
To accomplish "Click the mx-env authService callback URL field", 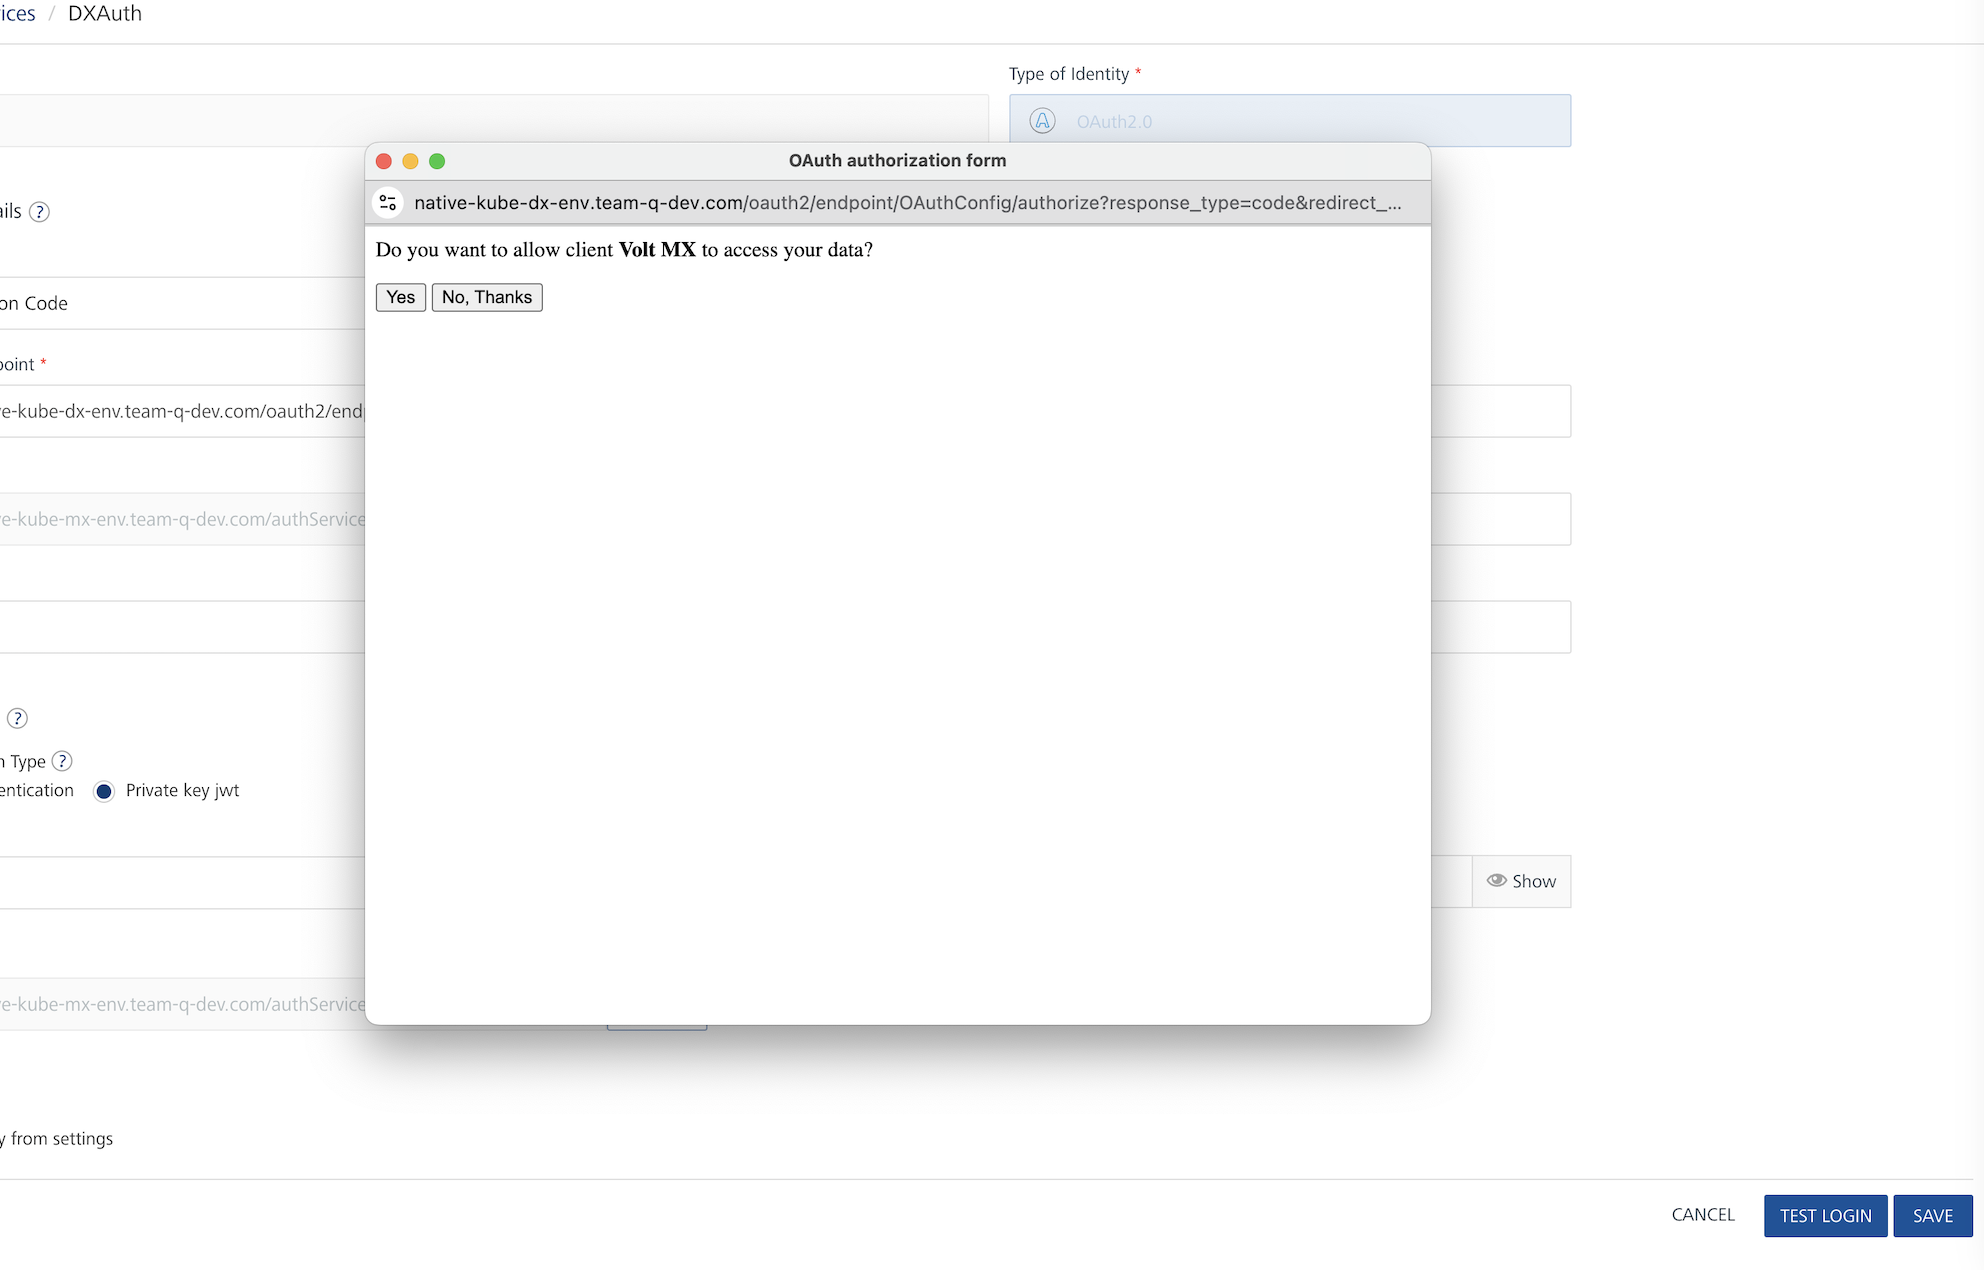I will pyautogui.click(x=182, y=519).
